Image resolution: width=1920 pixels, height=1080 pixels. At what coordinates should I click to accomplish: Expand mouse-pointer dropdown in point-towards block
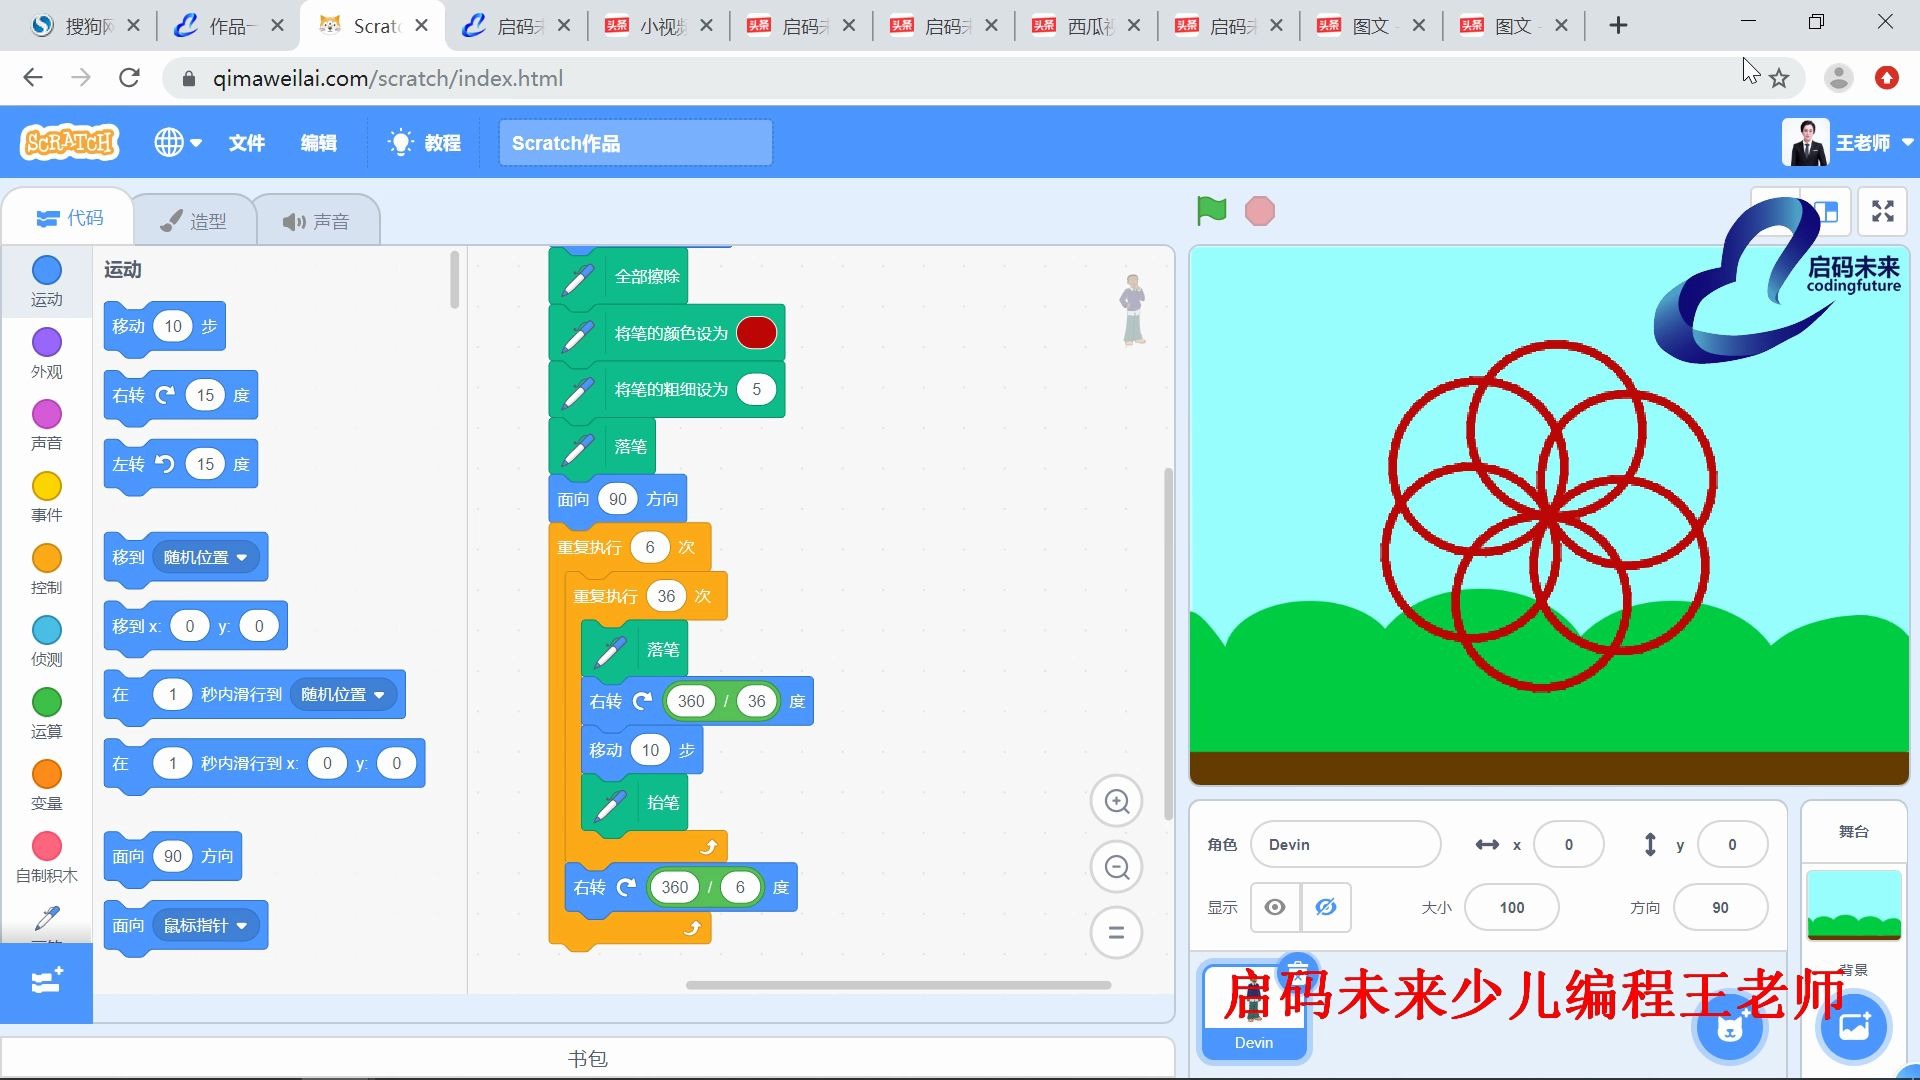click(241, 926)
